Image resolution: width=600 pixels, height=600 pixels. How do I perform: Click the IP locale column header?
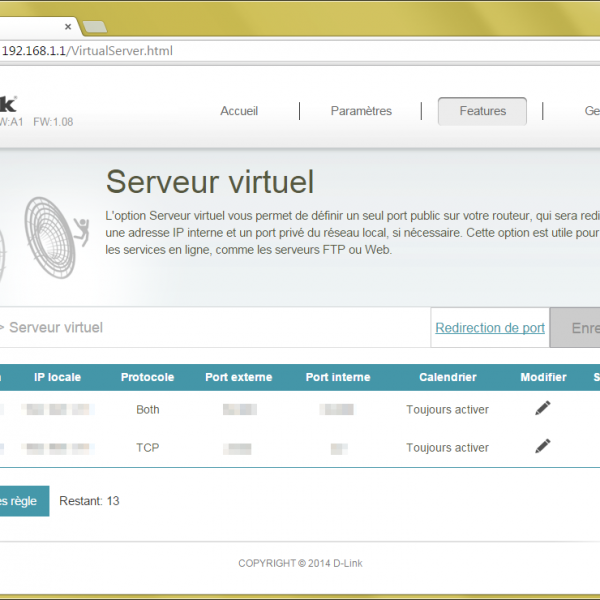57,377
